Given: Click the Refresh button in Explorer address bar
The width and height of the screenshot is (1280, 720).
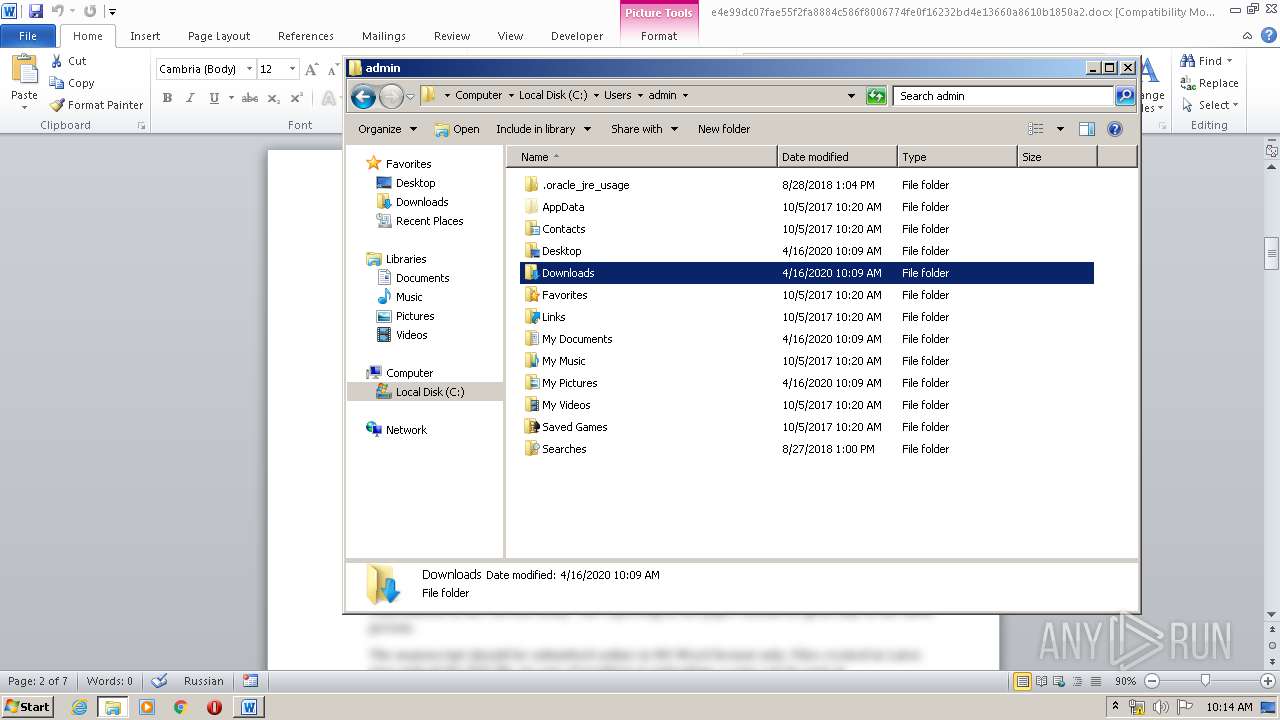Looking at the screenshot, I should point(876,96).
